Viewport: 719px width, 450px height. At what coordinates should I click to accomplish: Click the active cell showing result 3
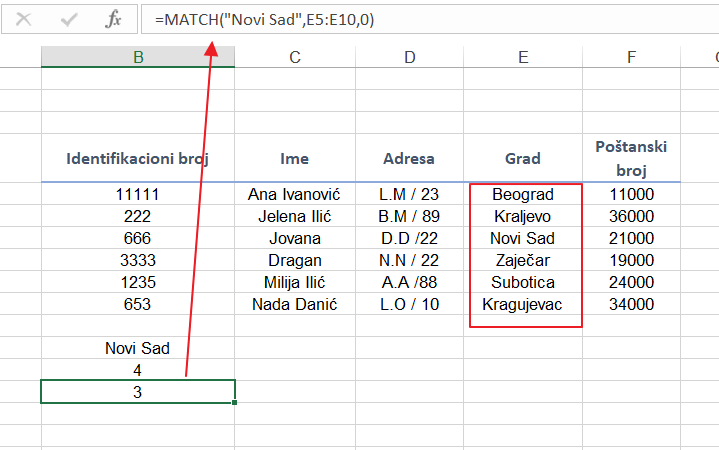(138, 392)
